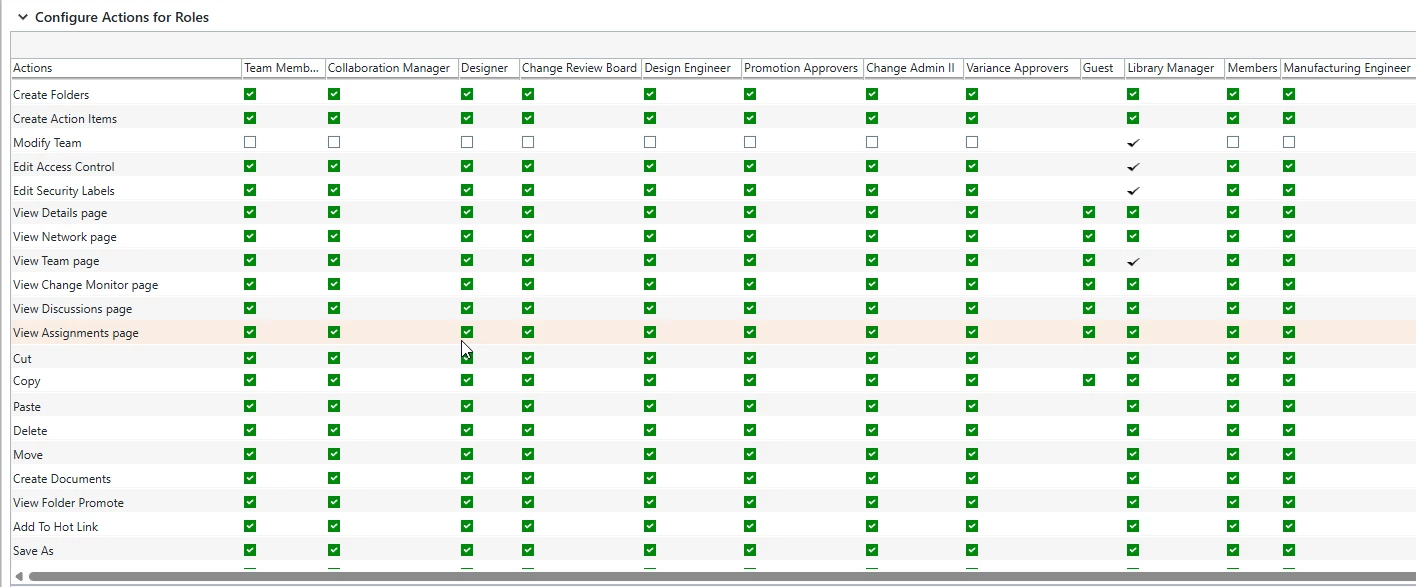Click the Manufacturing Engineer column header
The height and width of the screenshot is (587, 1416).
[x=1347, y=68]
